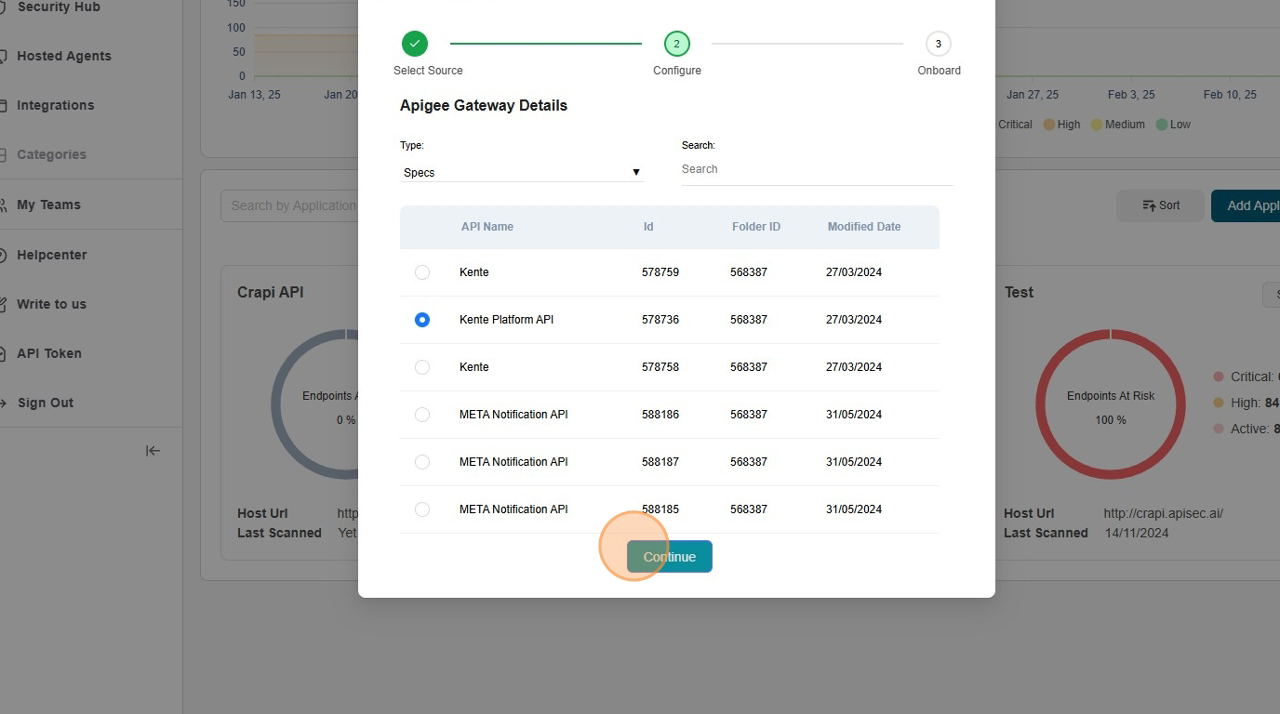Select the Kente radio with Id 578758

(x=422, y=368)
